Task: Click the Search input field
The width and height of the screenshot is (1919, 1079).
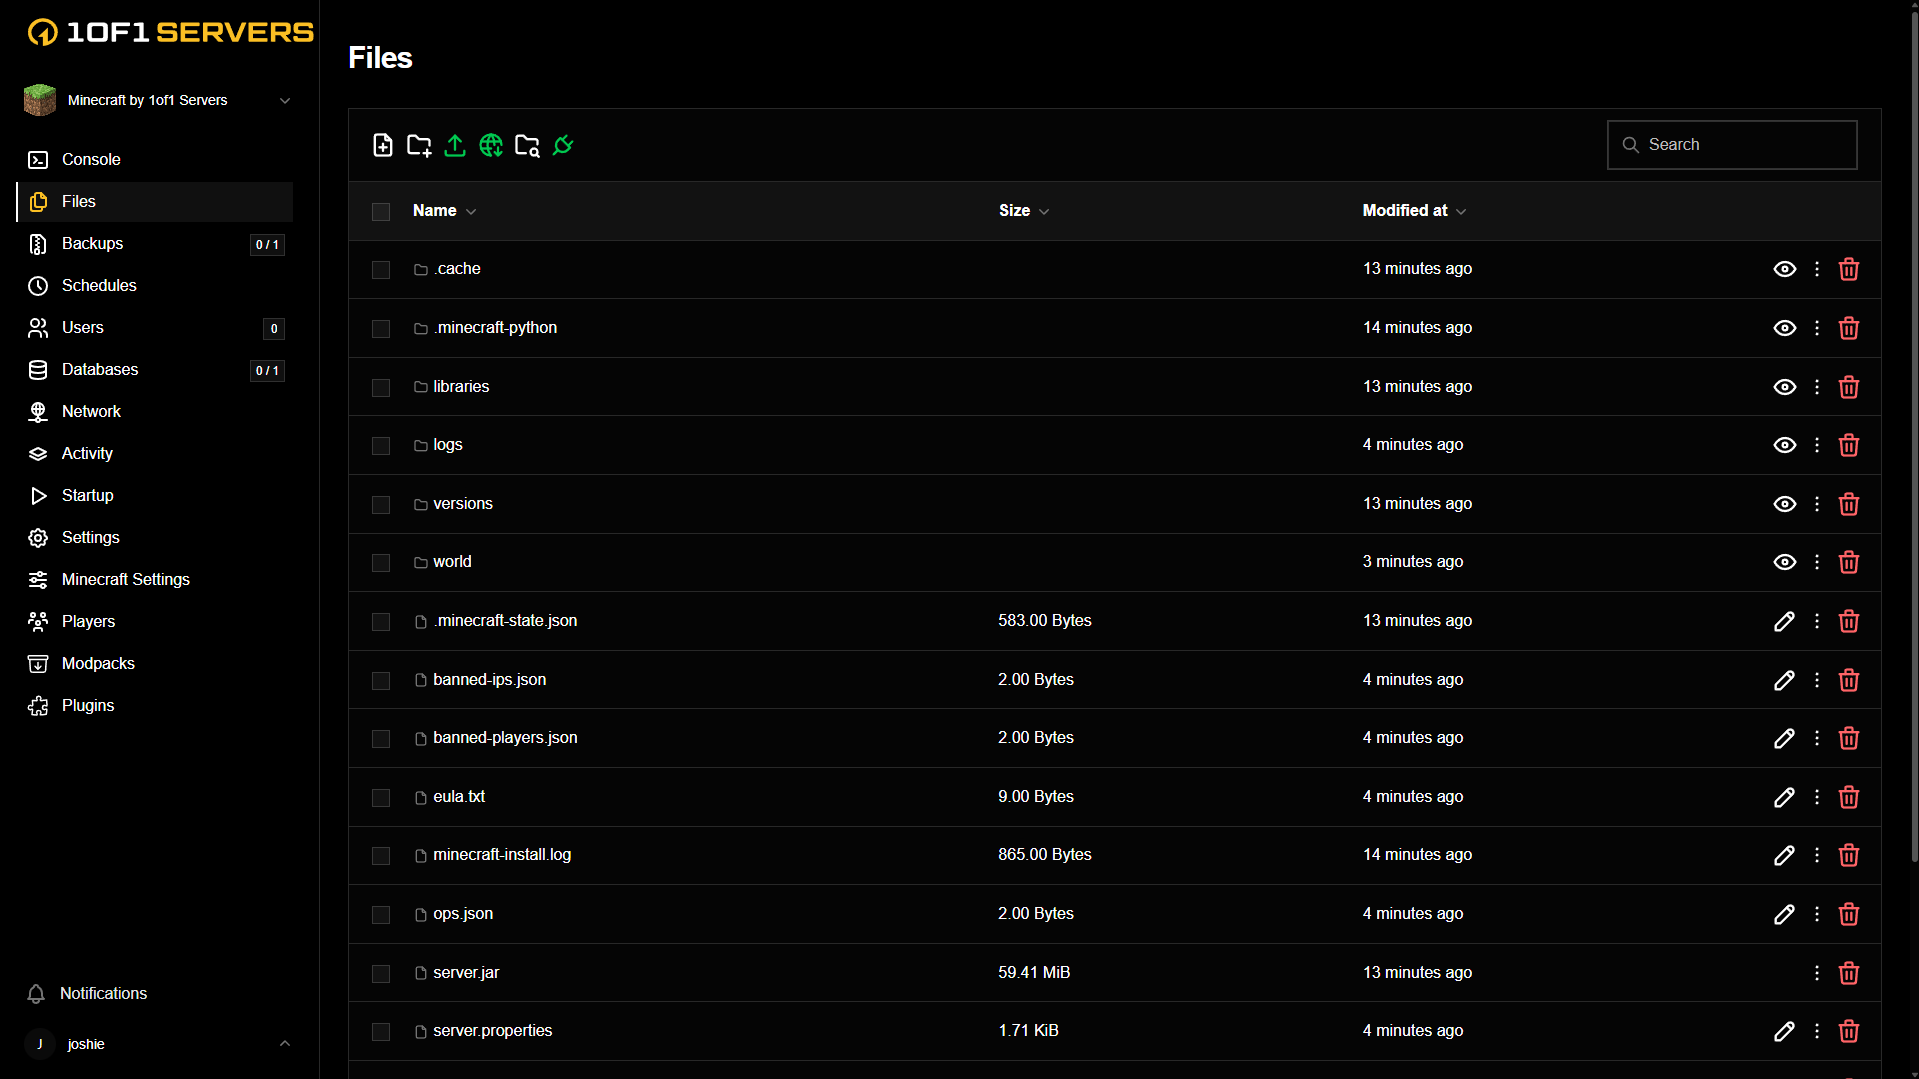Action: (x=1732, y=145)
